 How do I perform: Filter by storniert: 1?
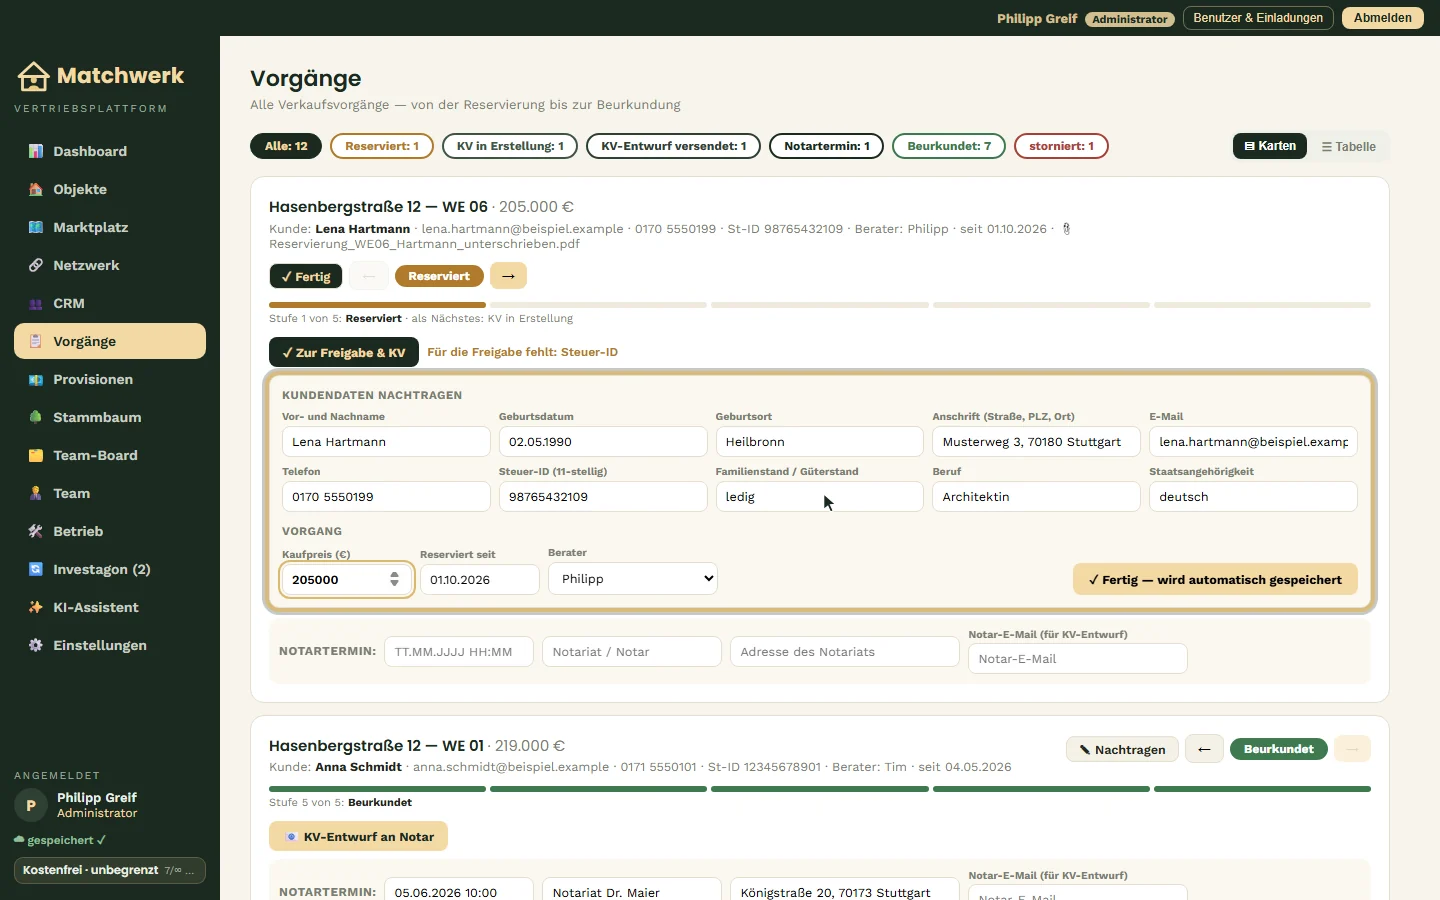pyautogui.click(x=1061, y=146)
